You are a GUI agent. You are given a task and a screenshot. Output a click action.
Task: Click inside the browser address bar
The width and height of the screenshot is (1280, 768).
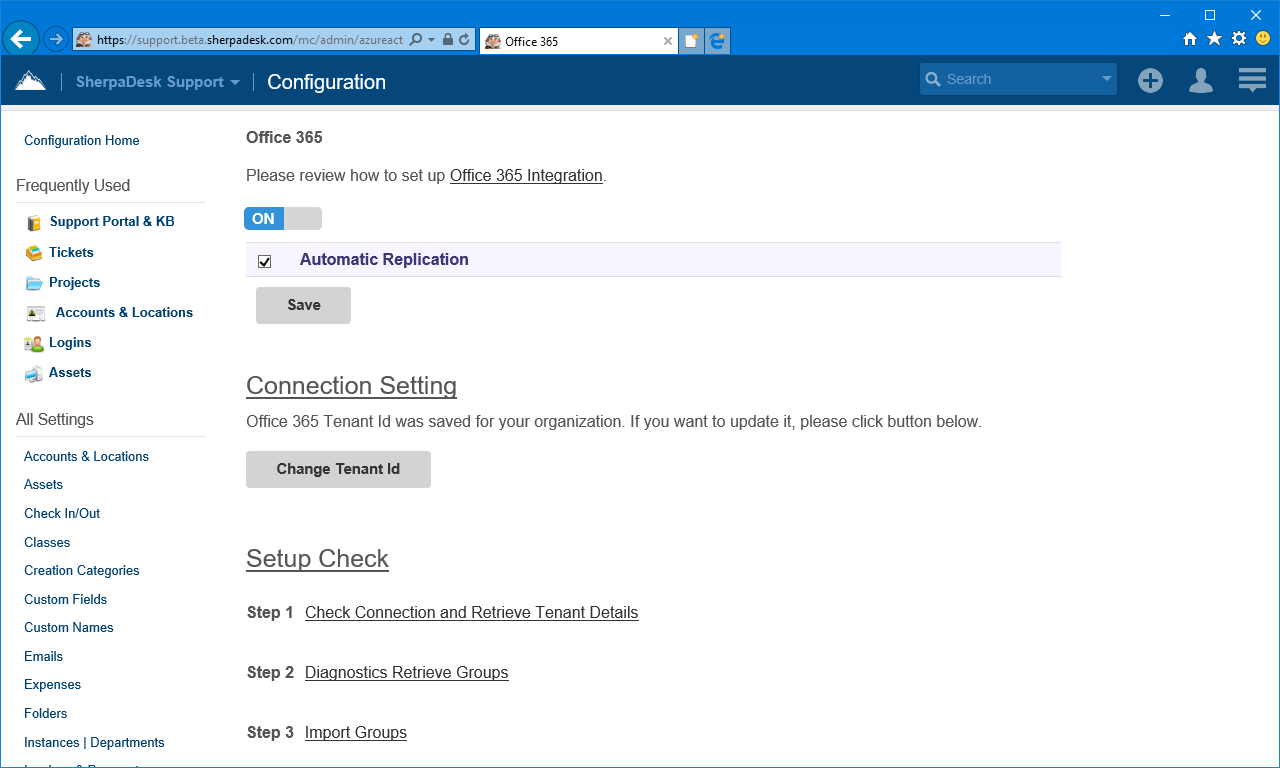[250, 39]
